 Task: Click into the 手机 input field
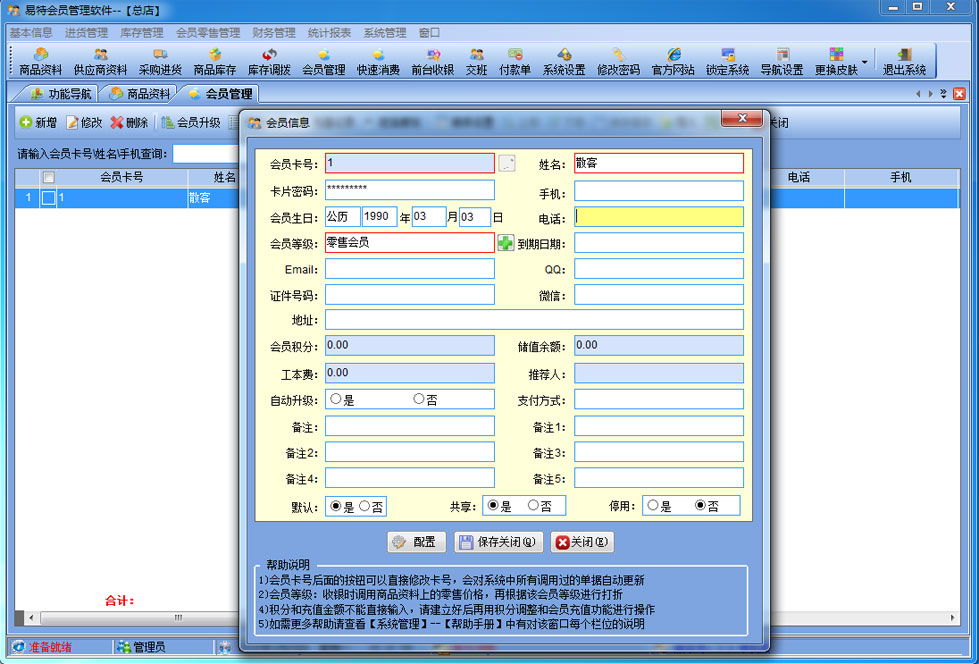coord(658,191)
